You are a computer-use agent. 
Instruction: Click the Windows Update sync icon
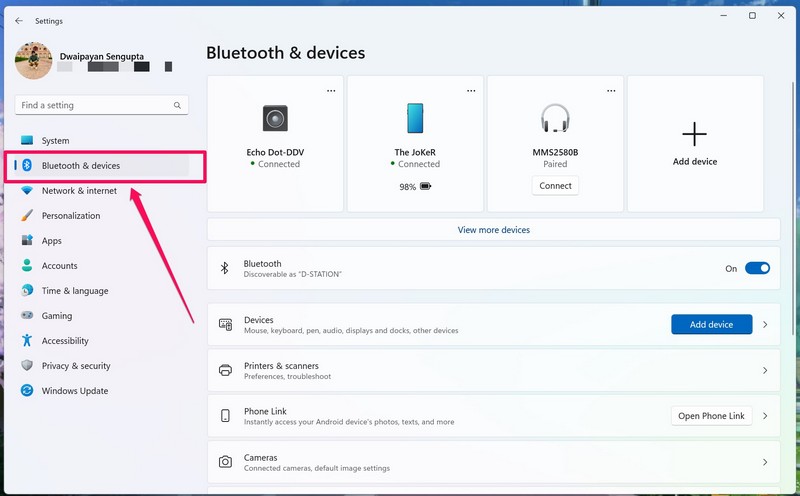point(27,390)
